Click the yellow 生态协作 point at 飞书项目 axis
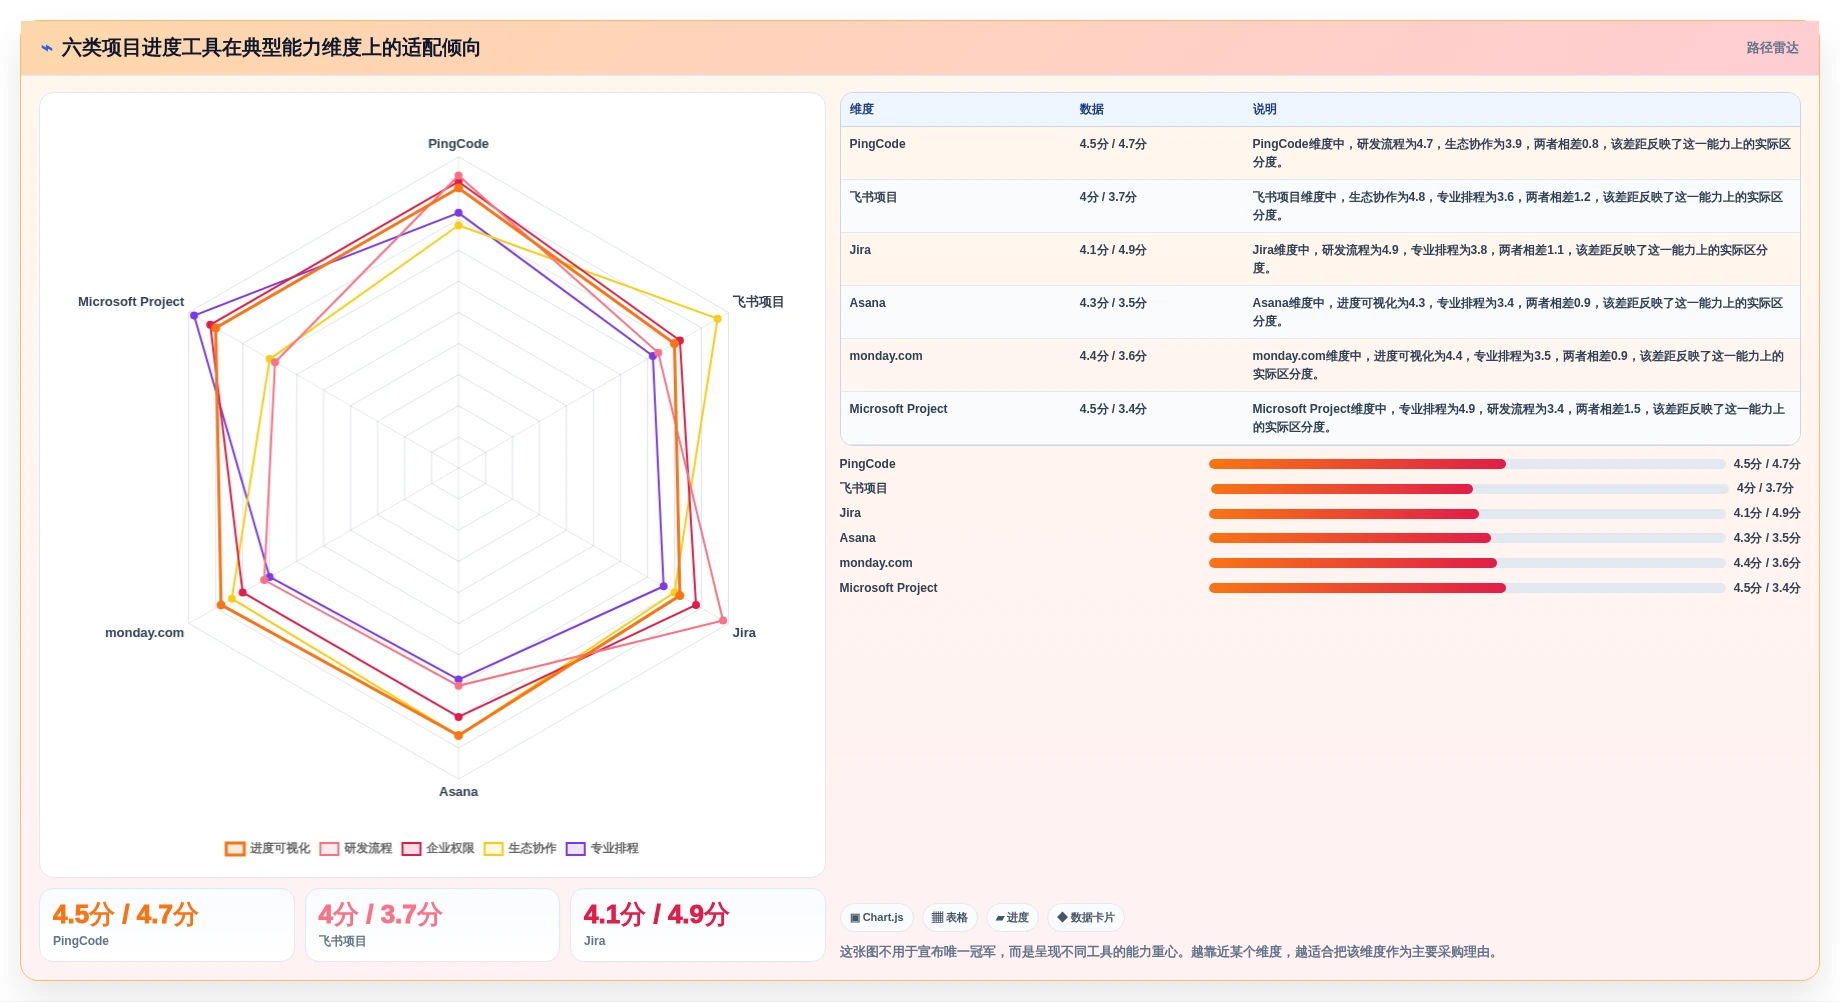 pyautogui.click(x=717, y=319)
